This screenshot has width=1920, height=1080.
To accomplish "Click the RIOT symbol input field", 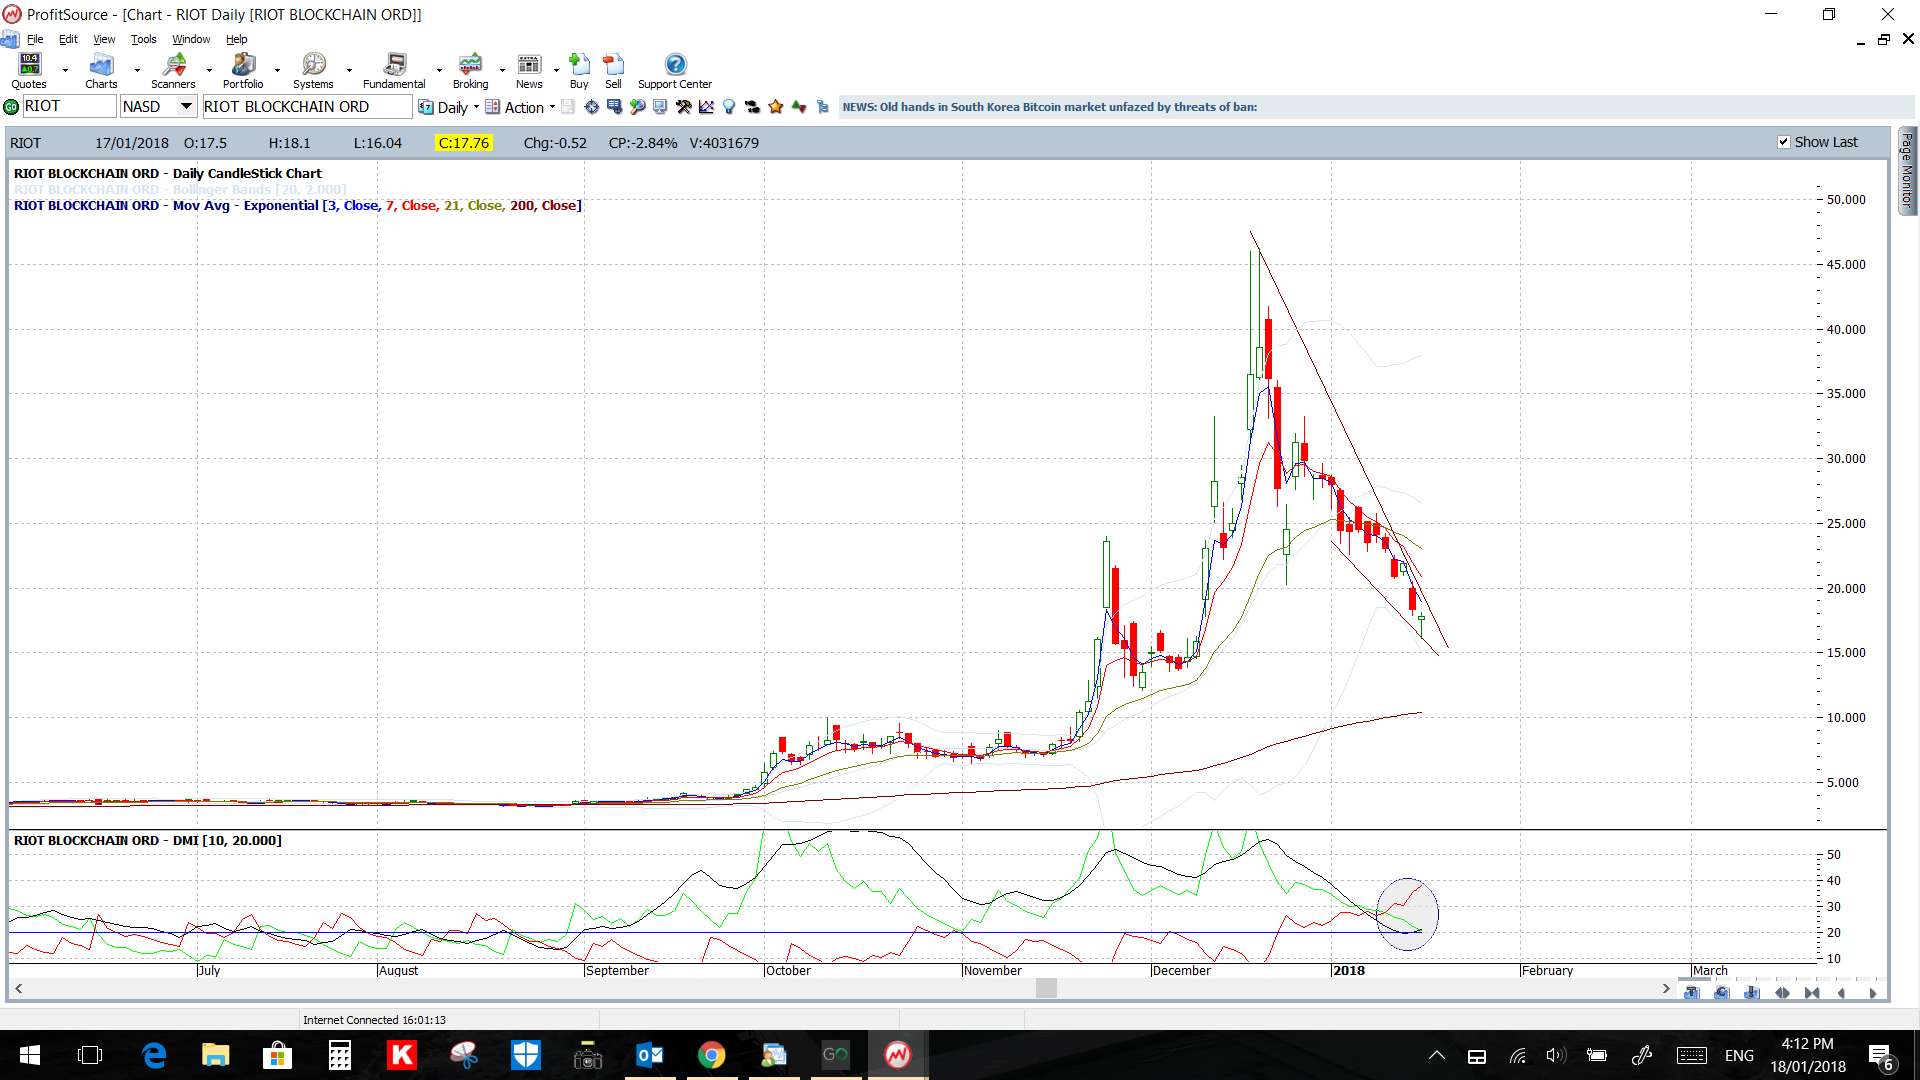I will coord(68,106).
